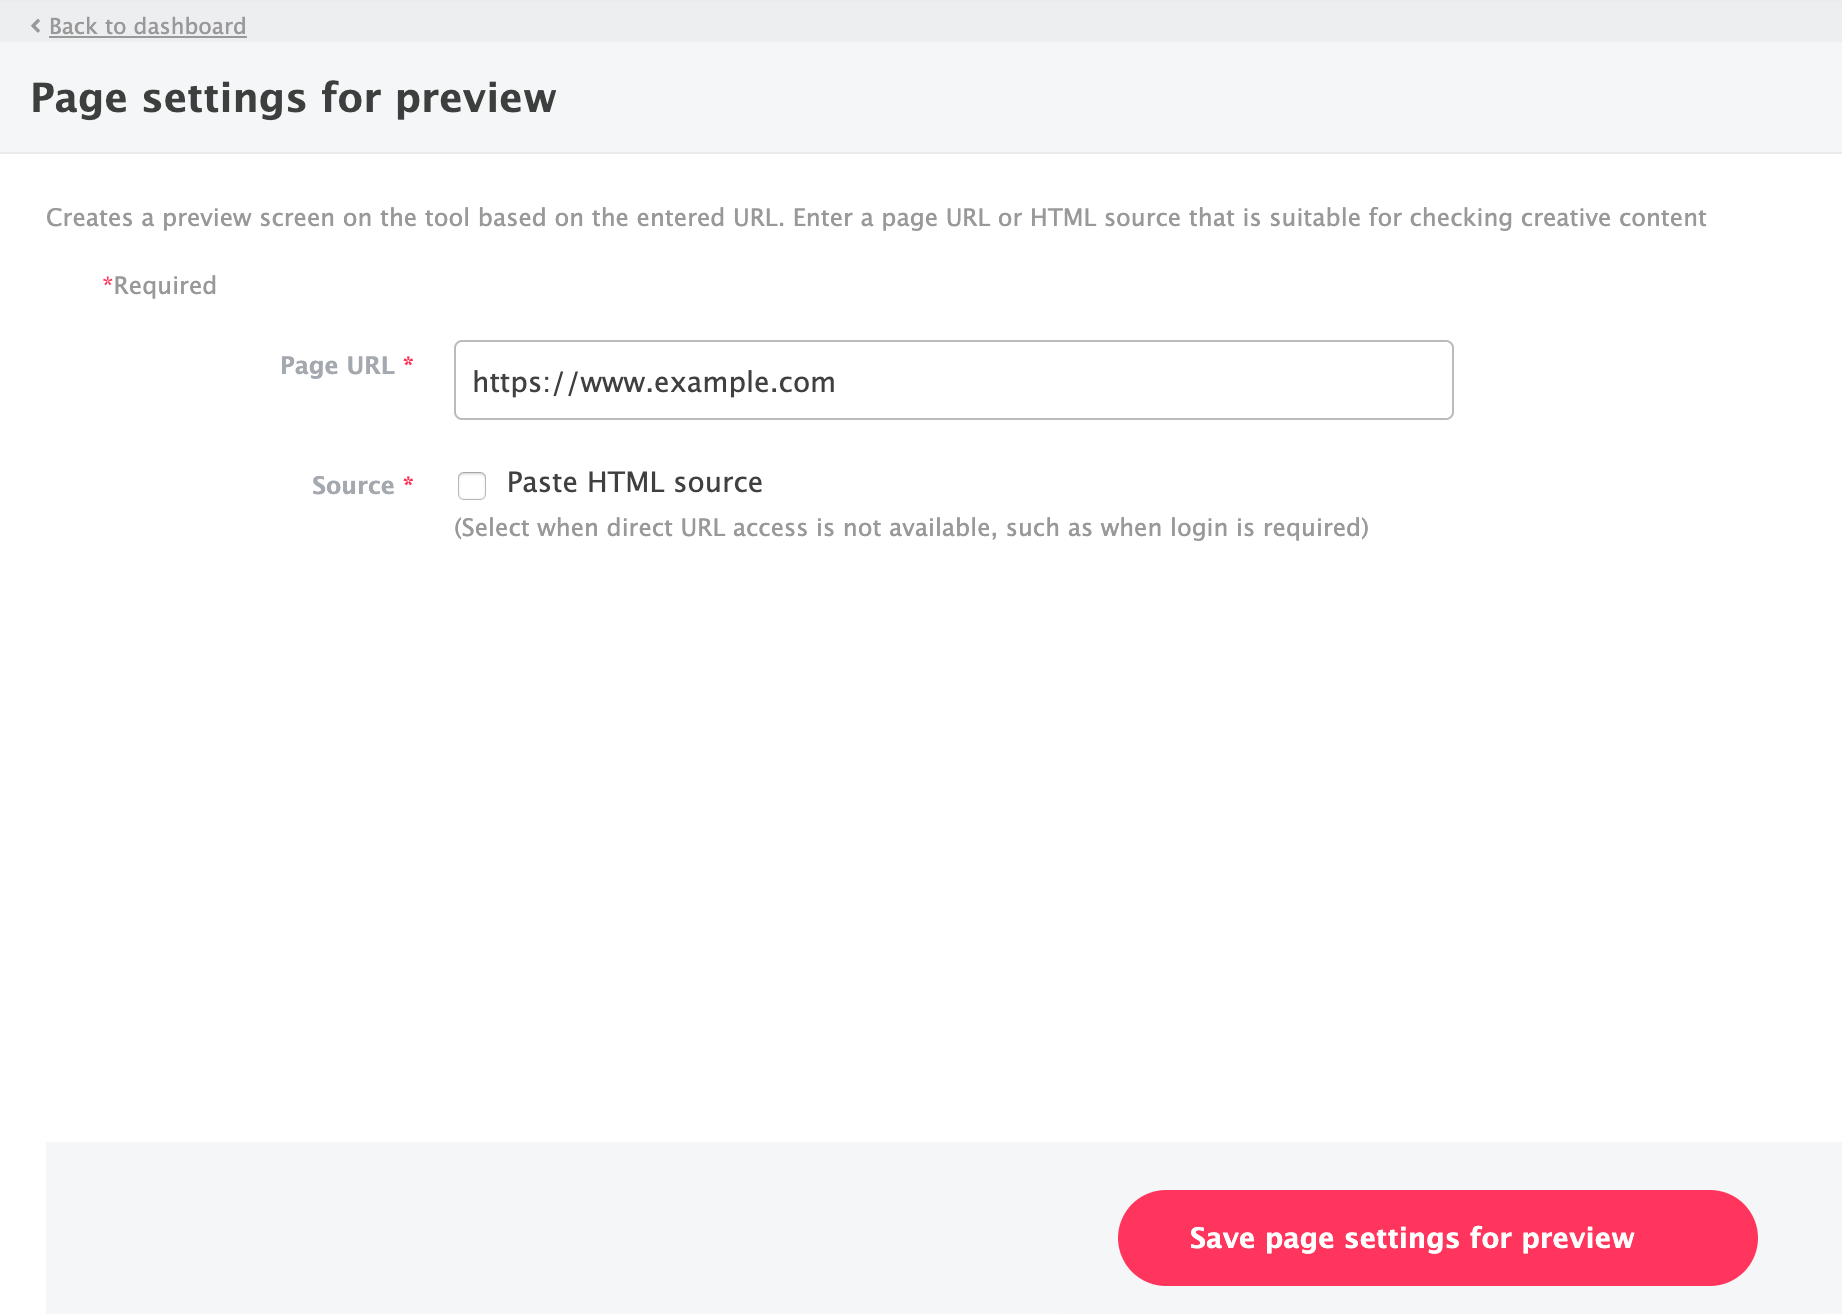
Task: Click the word 'dashboard' in back link
Action: tap(189, 26)
